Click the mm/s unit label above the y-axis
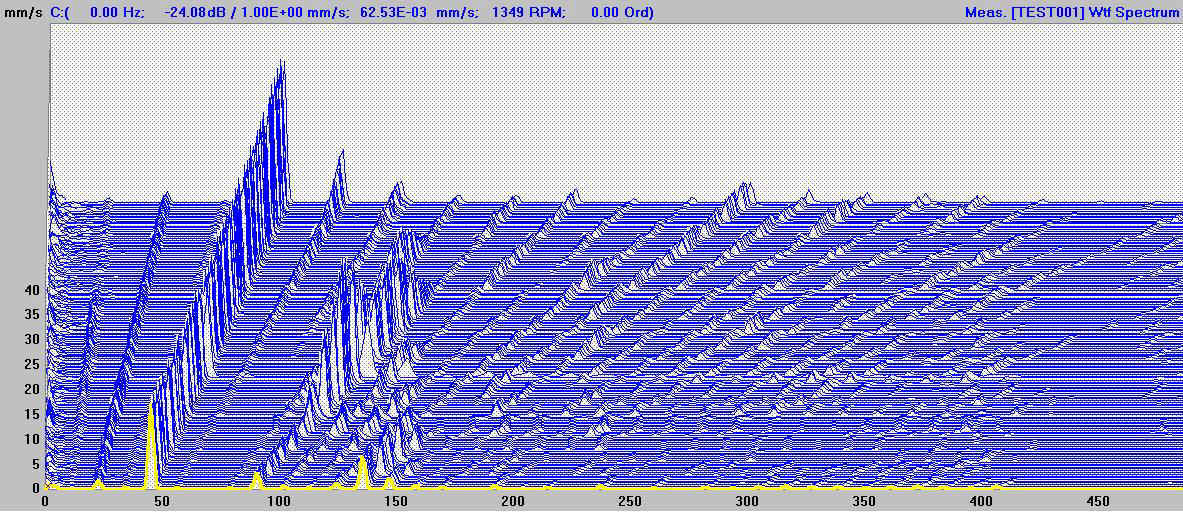Viewport: 1183px width, 512px height. coord(22,13)
